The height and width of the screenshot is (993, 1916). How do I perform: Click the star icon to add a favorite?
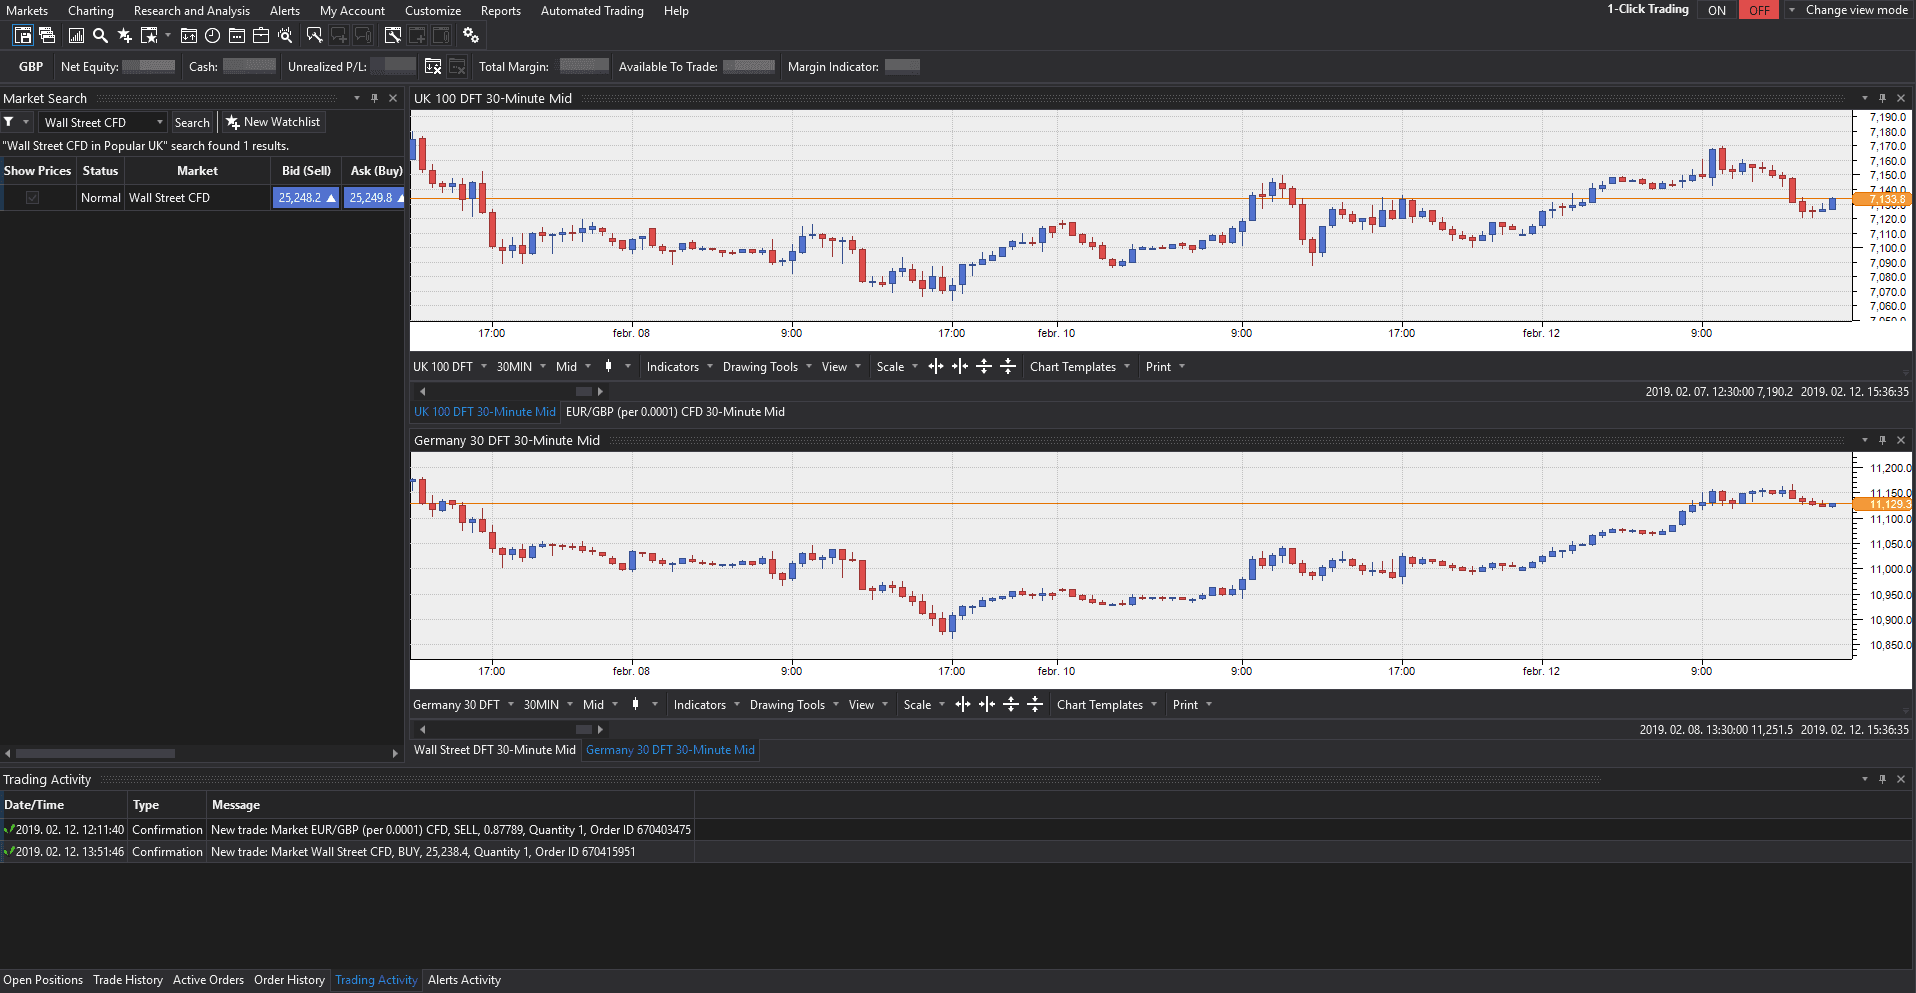click(125, 35)
